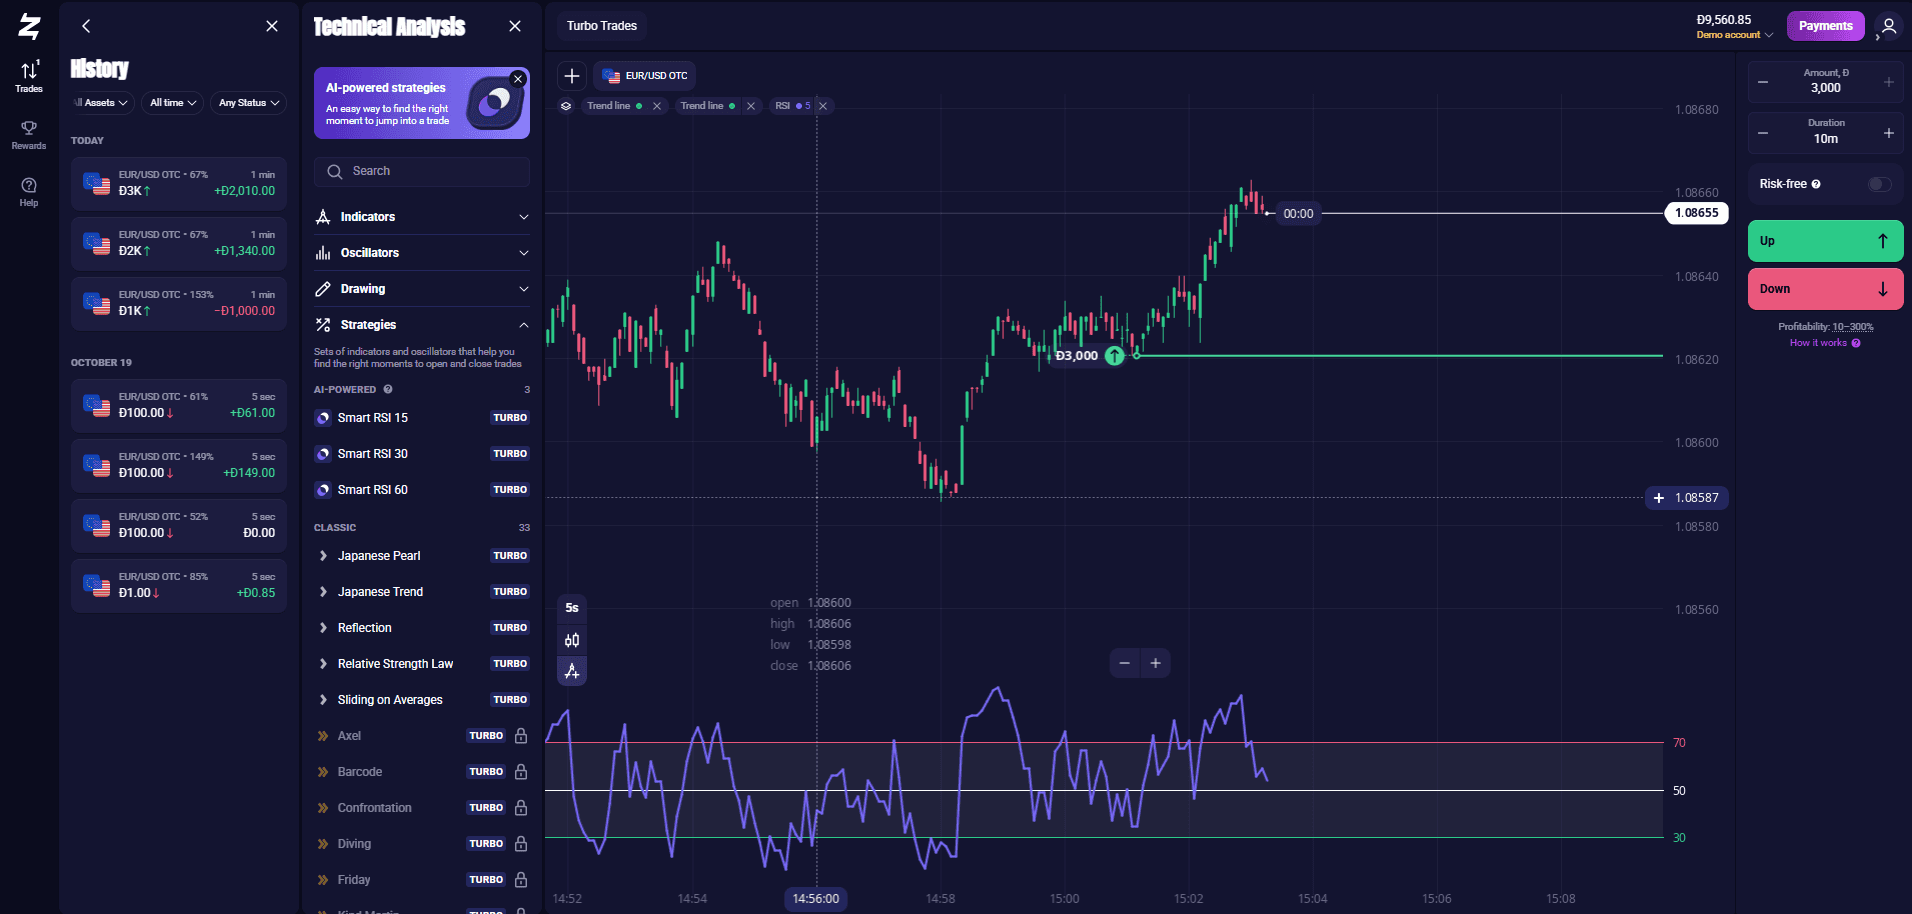
Task: Open the chart layers icon
Action: [x=566, y=106]
